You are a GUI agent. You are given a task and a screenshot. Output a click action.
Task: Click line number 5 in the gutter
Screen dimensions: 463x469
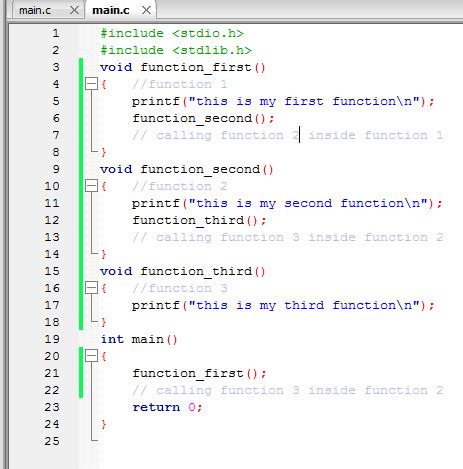click(x=56, y=101)
